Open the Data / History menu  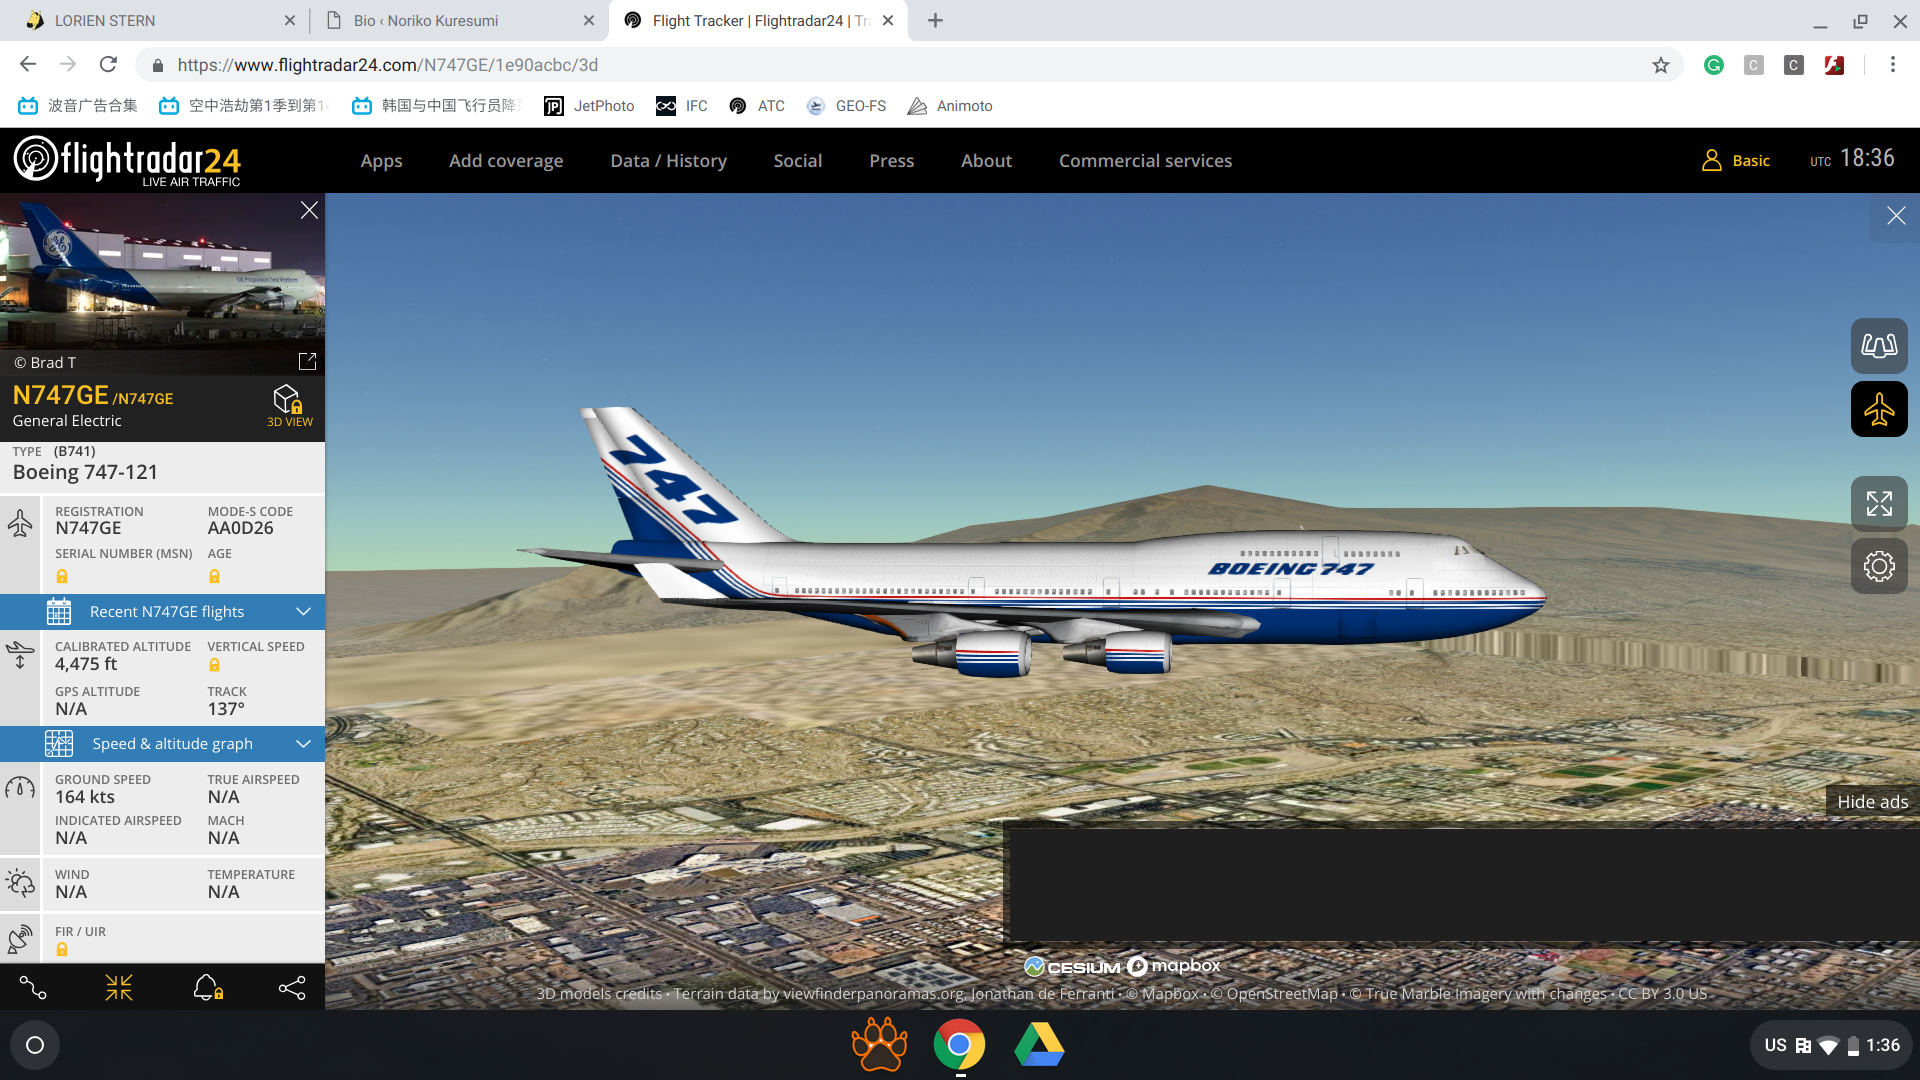pos(668,160)
